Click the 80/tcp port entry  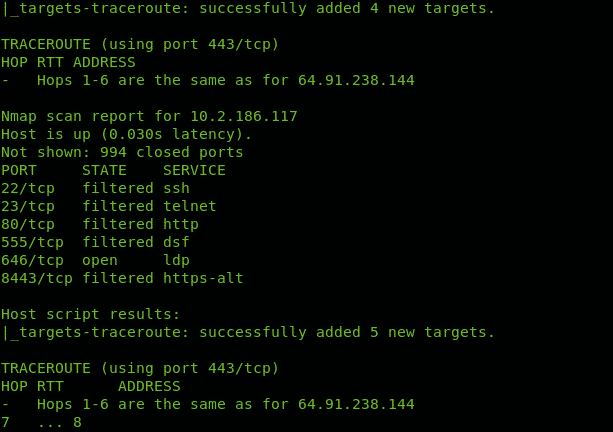pos(28,225)
